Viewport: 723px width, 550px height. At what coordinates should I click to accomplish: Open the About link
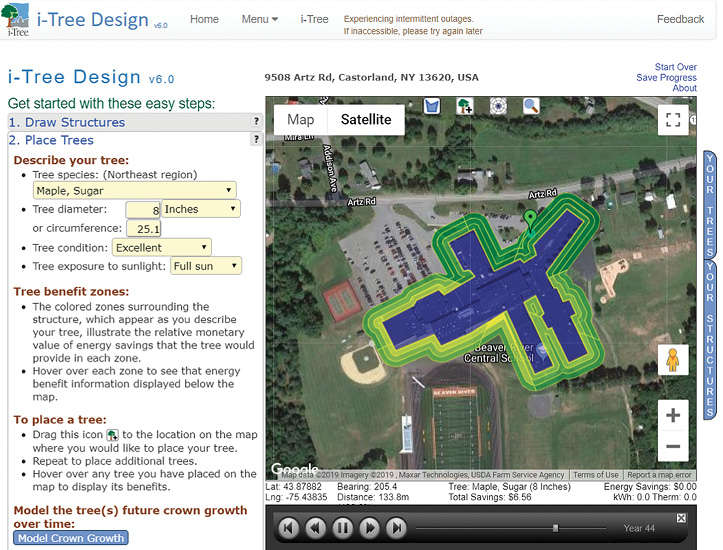tap(684, 88)
